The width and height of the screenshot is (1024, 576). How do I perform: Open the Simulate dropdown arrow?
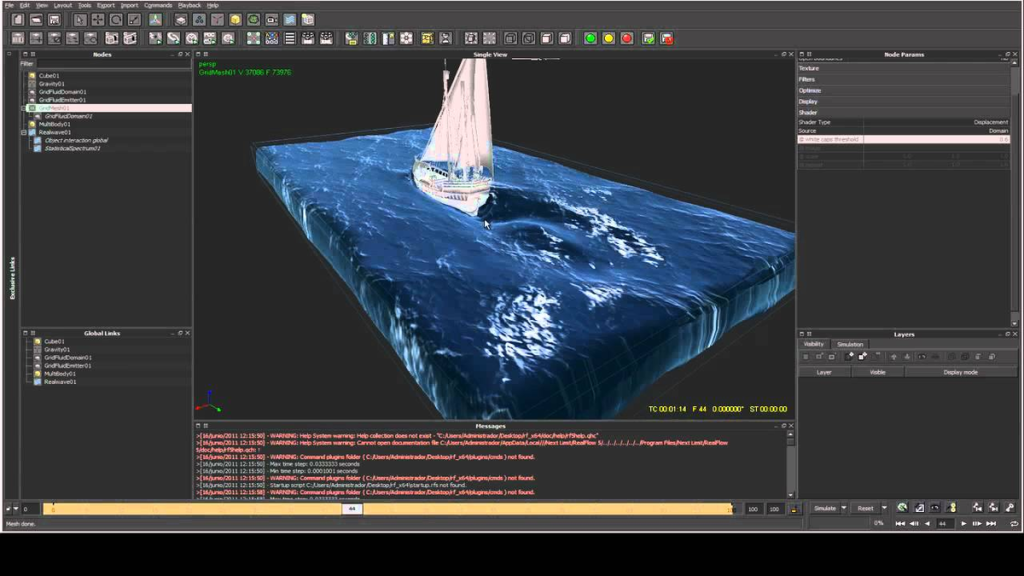[844, 508]
